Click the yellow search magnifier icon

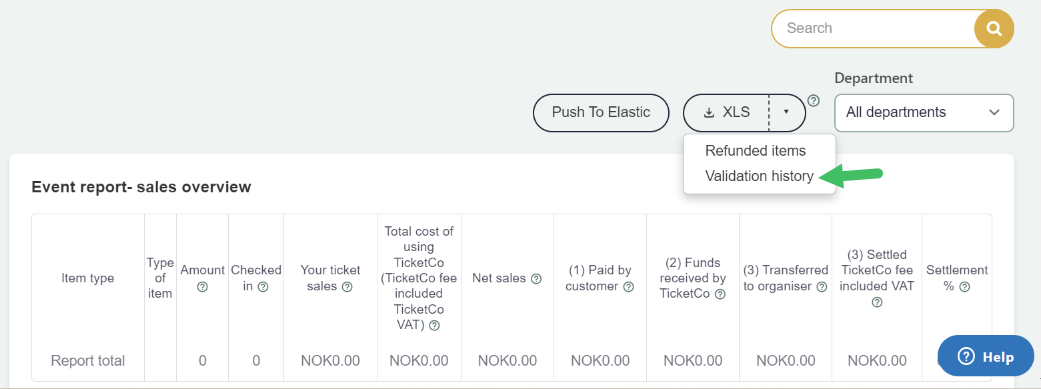[x=993, y=29]
